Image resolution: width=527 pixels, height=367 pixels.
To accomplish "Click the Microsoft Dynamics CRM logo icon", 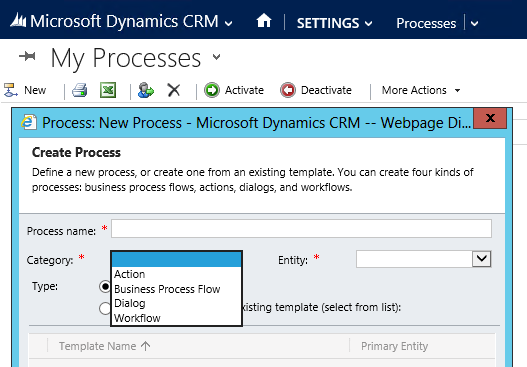I will click(x=18, y=20).
